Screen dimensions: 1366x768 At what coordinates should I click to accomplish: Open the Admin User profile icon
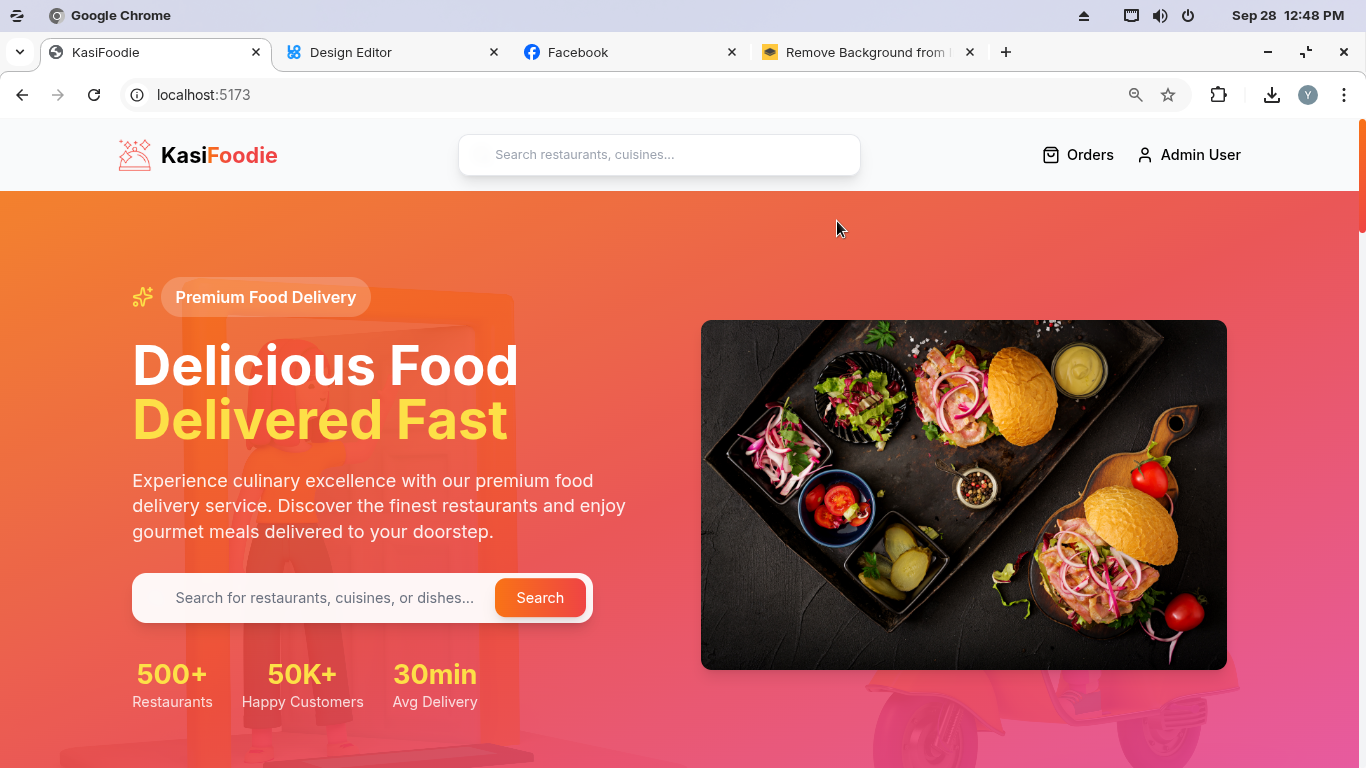point(1145,155)
